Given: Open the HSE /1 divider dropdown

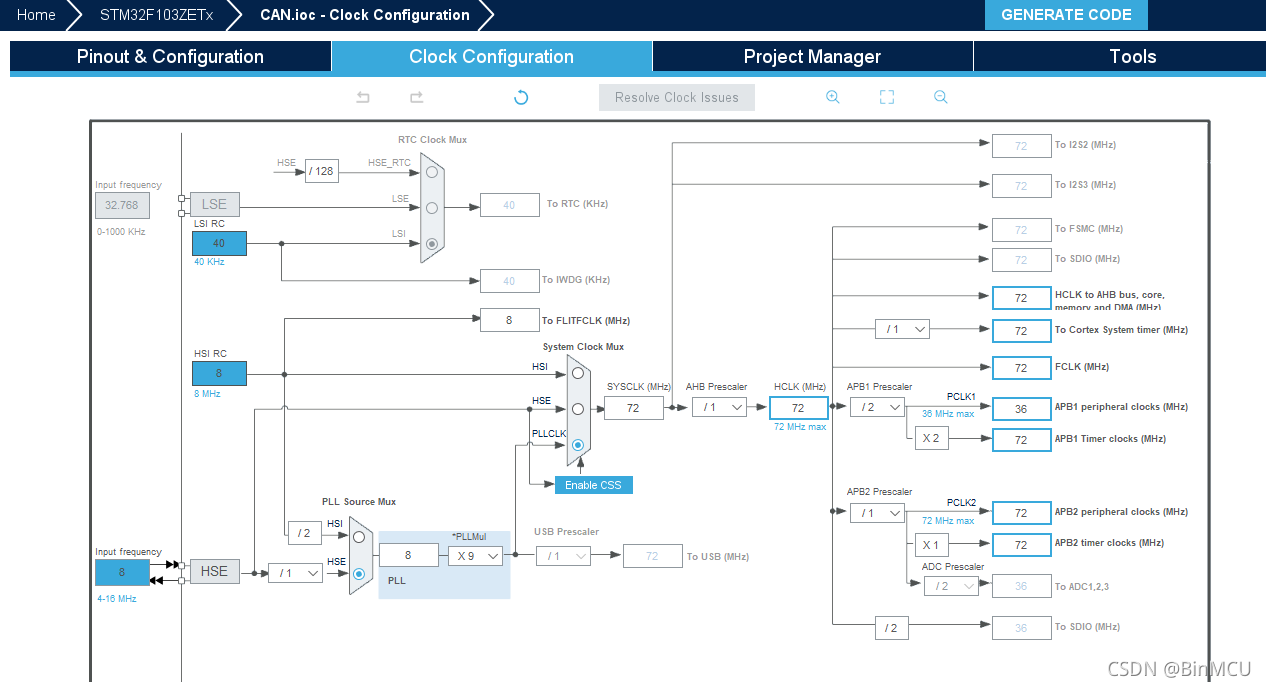Looking at the screenshot, I should point(295,573).
